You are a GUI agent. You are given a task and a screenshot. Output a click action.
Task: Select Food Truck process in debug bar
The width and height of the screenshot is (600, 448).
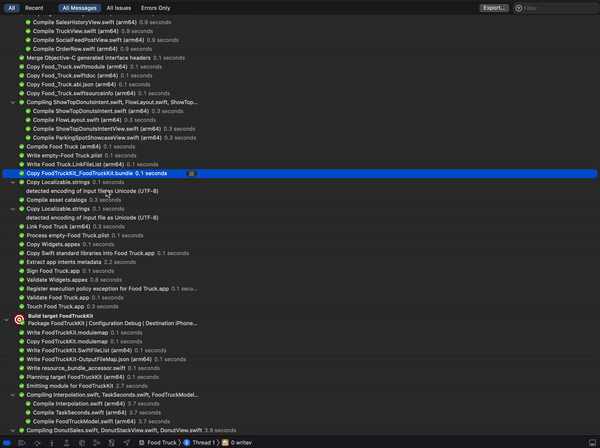158,443
